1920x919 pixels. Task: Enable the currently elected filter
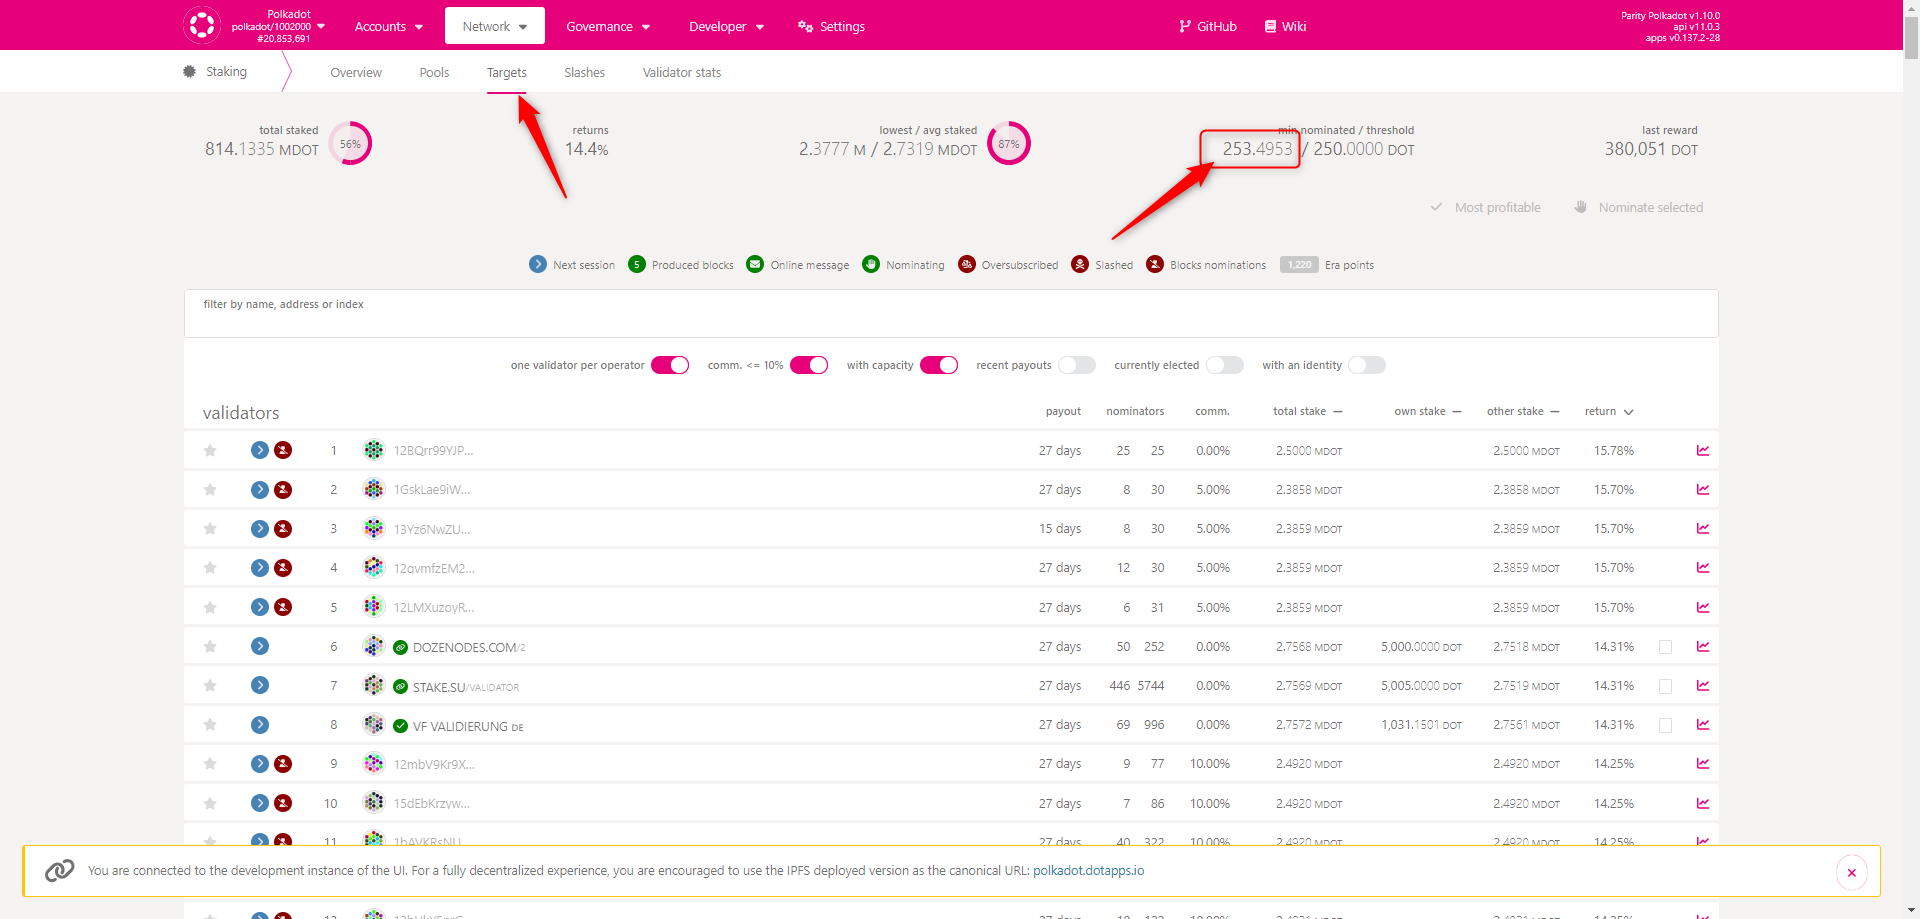pyautogui.click(x=1225, y=365)
